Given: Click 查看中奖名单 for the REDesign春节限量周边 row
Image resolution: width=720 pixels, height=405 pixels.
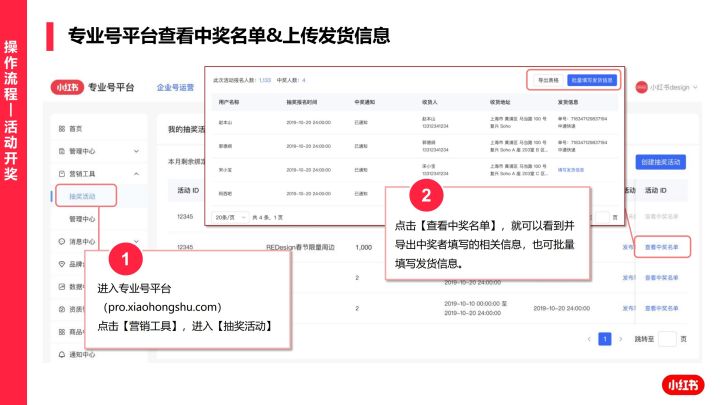Looking at the screenshot, I should (661, 247).
